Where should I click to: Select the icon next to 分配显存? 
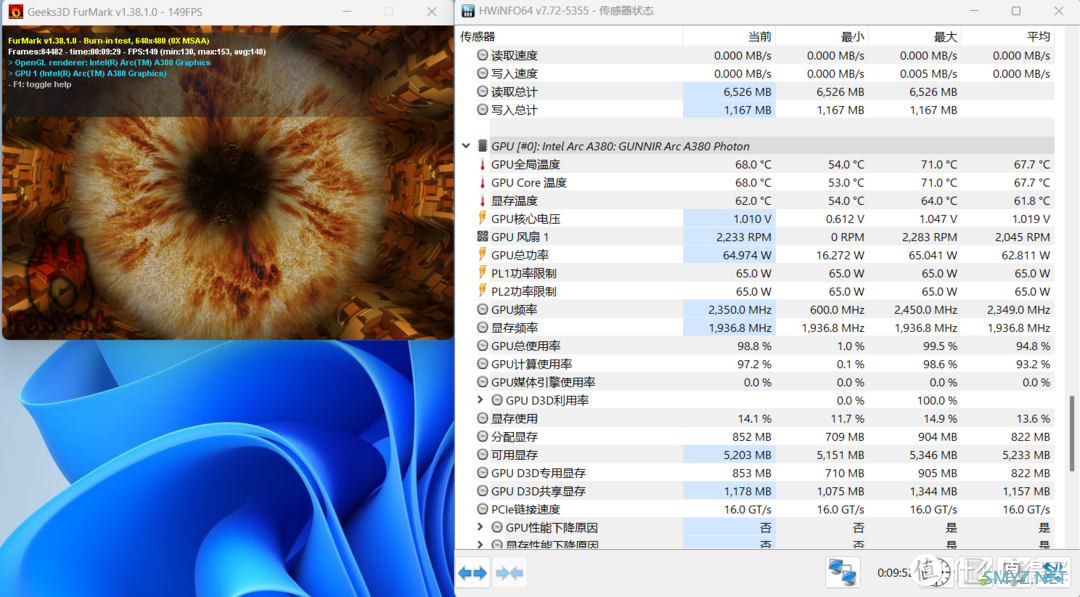tap(482, 437)
